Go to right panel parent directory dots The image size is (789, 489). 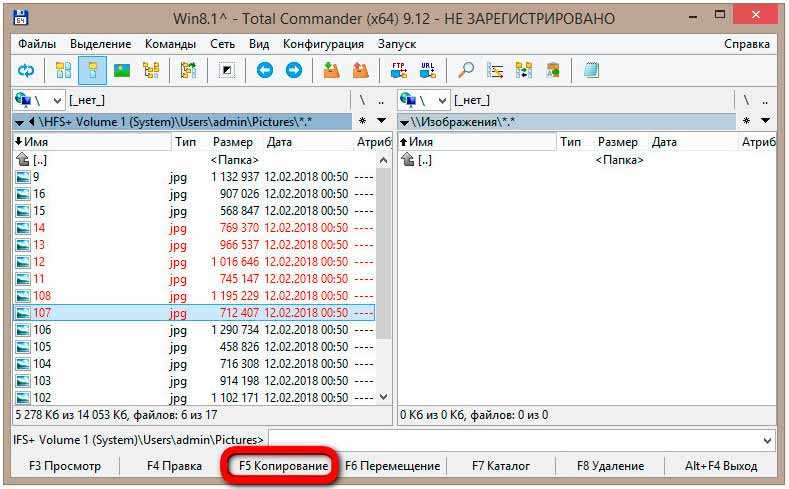[765, 100]
